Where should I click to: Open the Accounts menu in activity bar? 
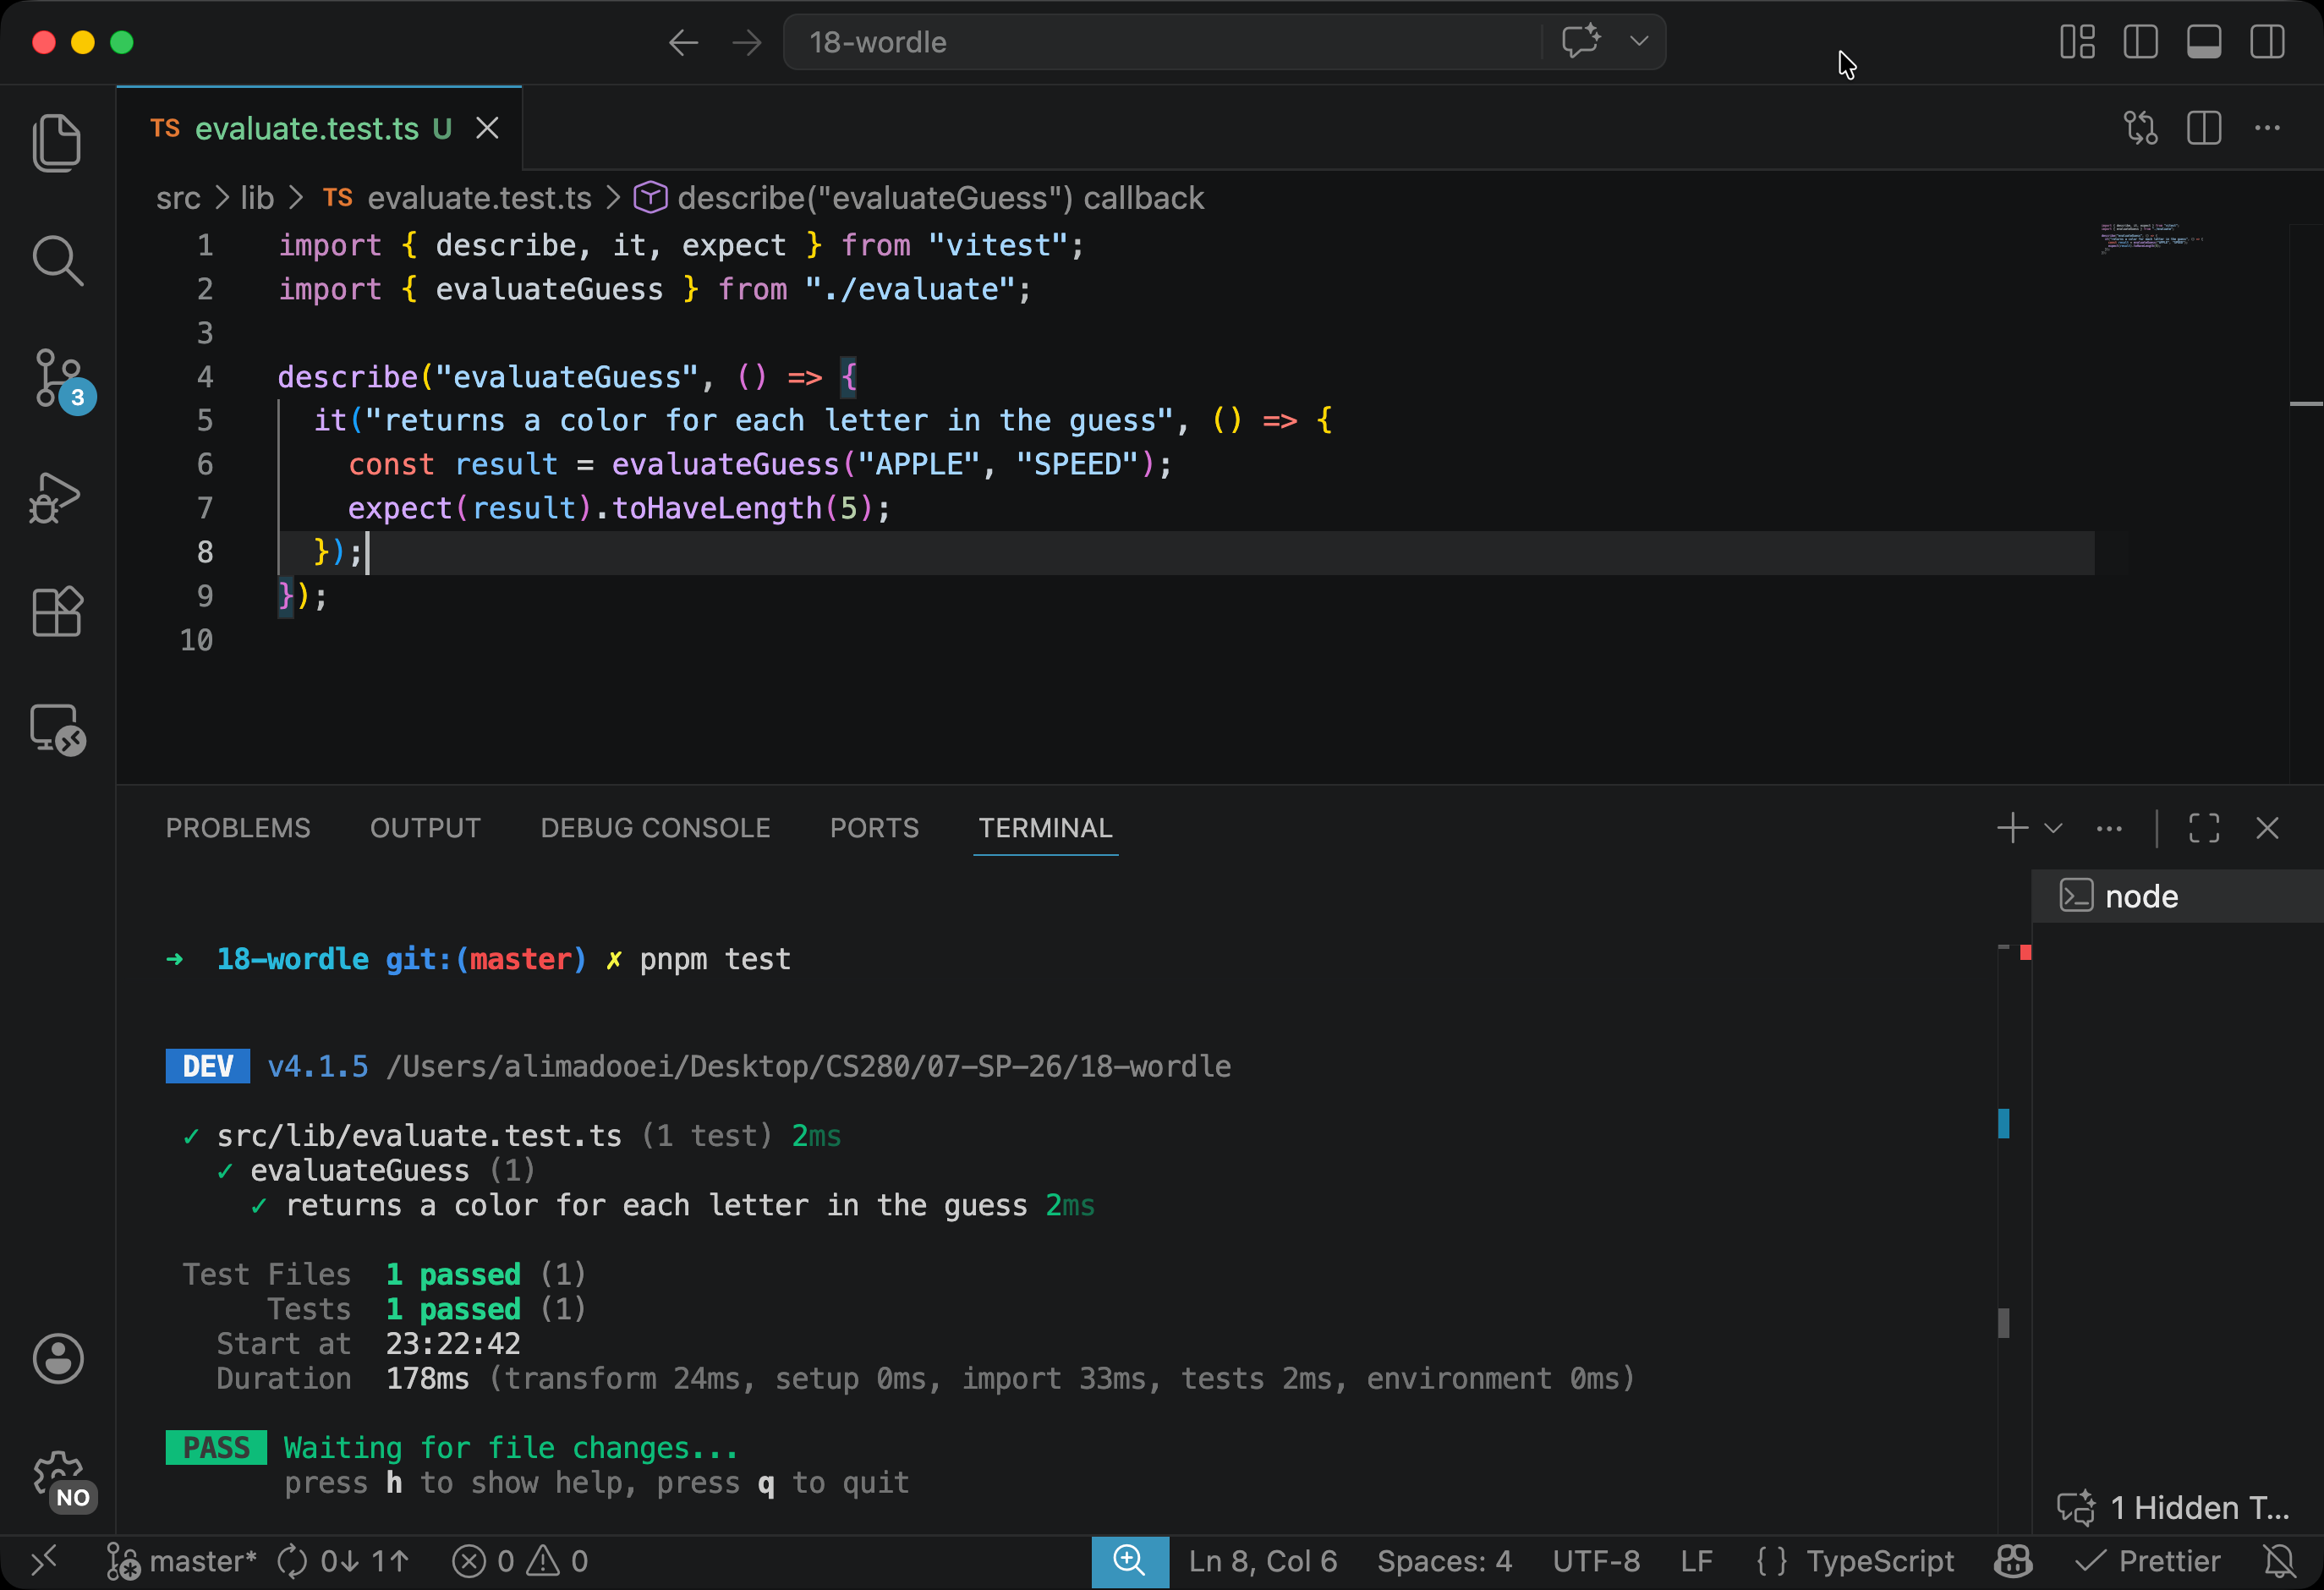[x=58, y=1358]
